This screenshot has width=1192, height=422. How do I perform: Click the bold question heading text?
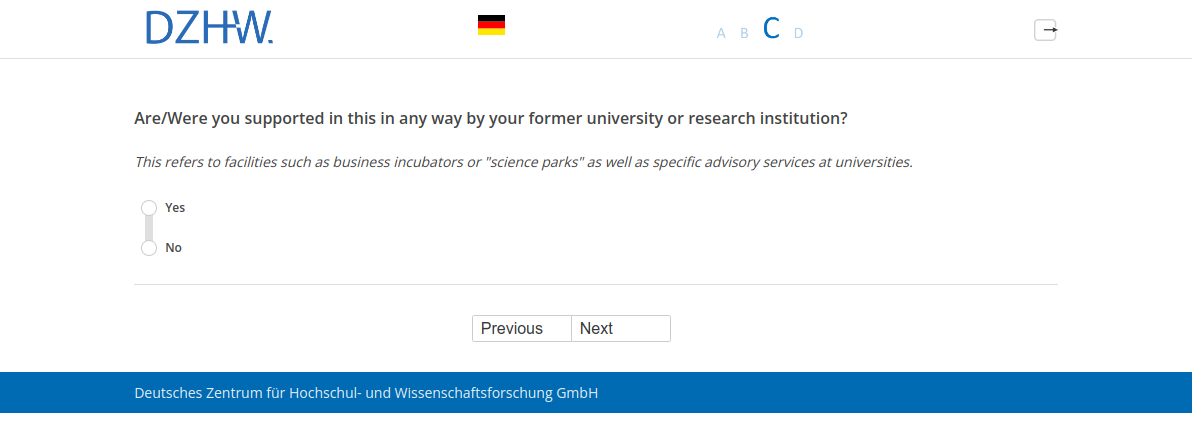pyautogui.click(x=490, y=118)
